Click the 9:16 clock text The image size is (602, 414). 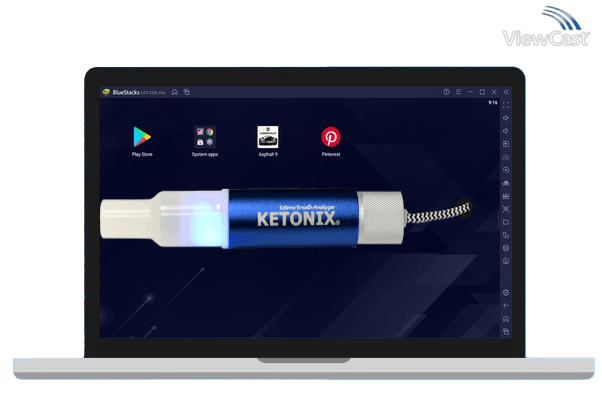coord(493,103)
